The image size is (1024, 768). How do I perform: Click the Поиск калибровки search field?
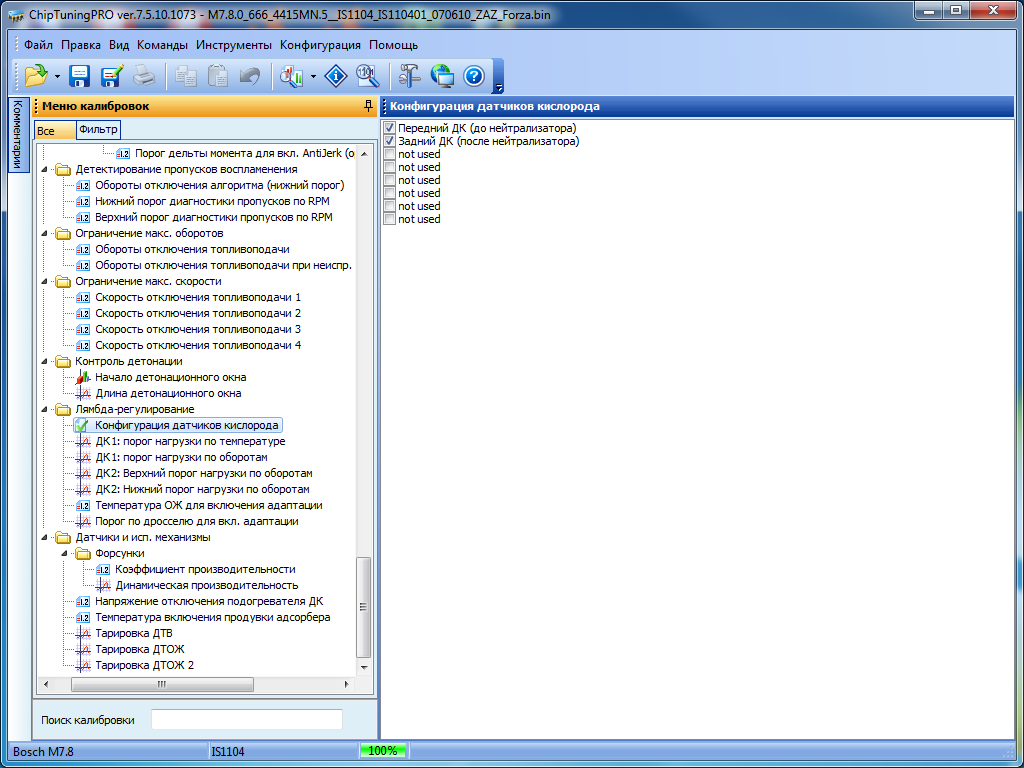point(246,720)
